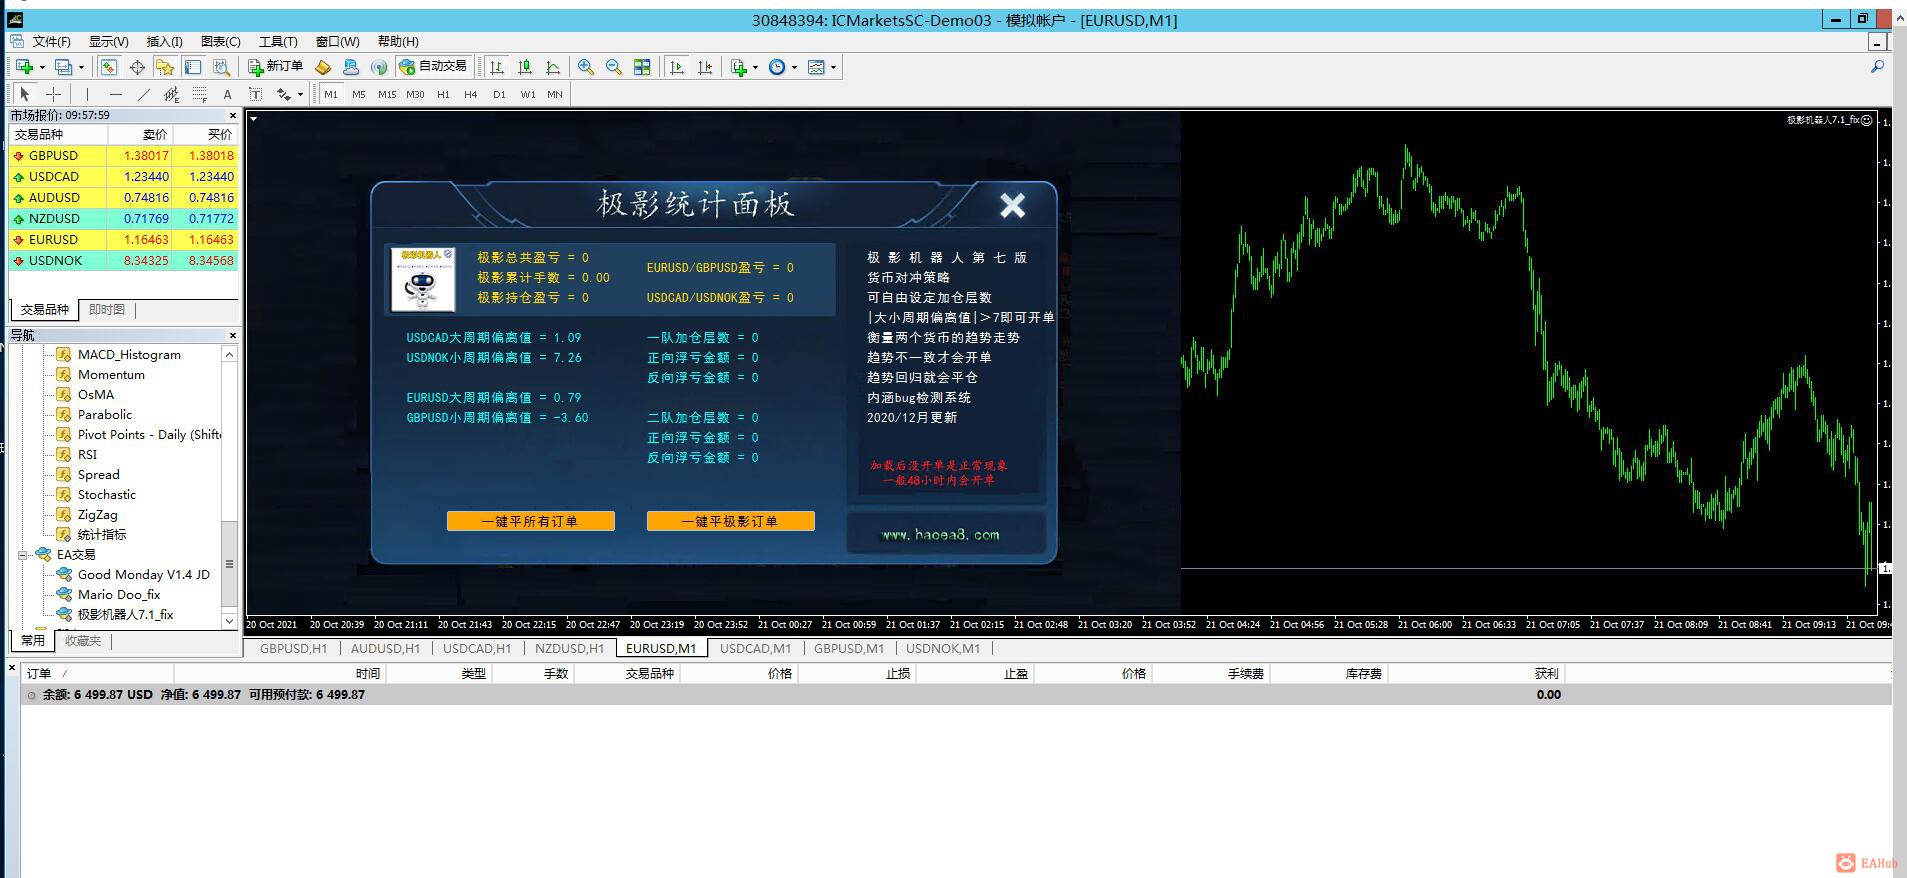Click the Periods clock toolbar icon
Viewport: 1907px width, 878px height.
coord(777,67)
